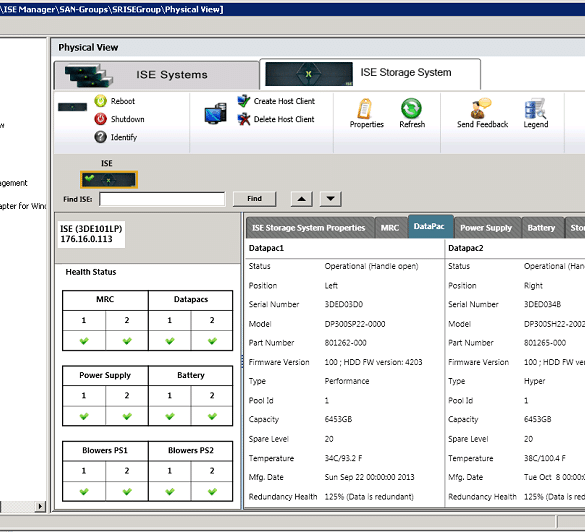Click the ISE (3DE101LP) 176.16.0.113 label
The width and height of the screenshot is (585, 532).
point(91,234)
